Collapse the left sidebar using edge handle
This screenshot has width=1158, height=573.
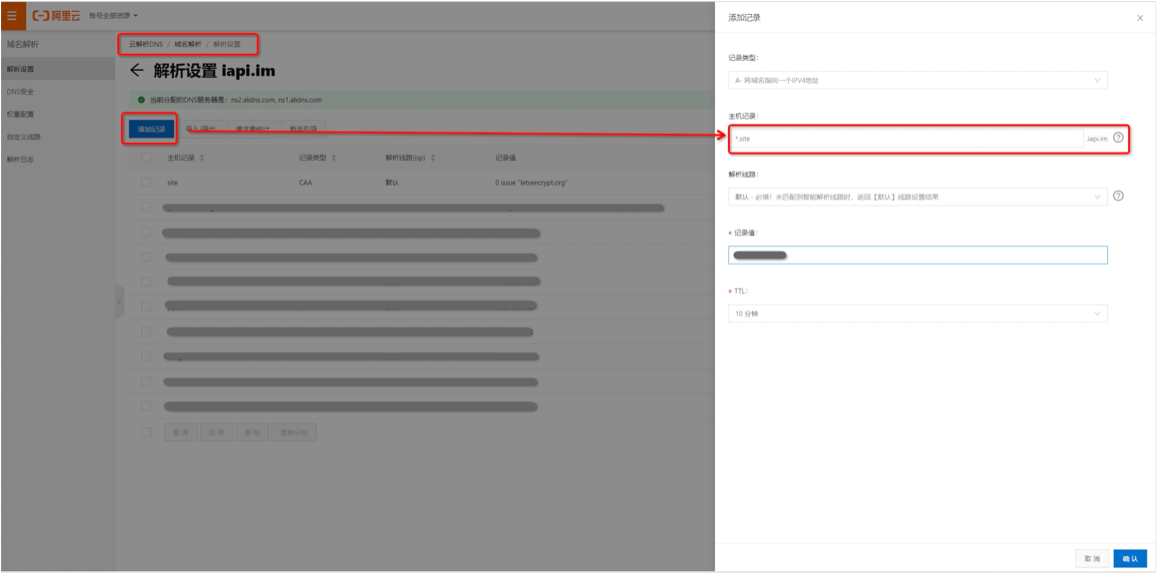pyautogui.click(x=119, y=300)
